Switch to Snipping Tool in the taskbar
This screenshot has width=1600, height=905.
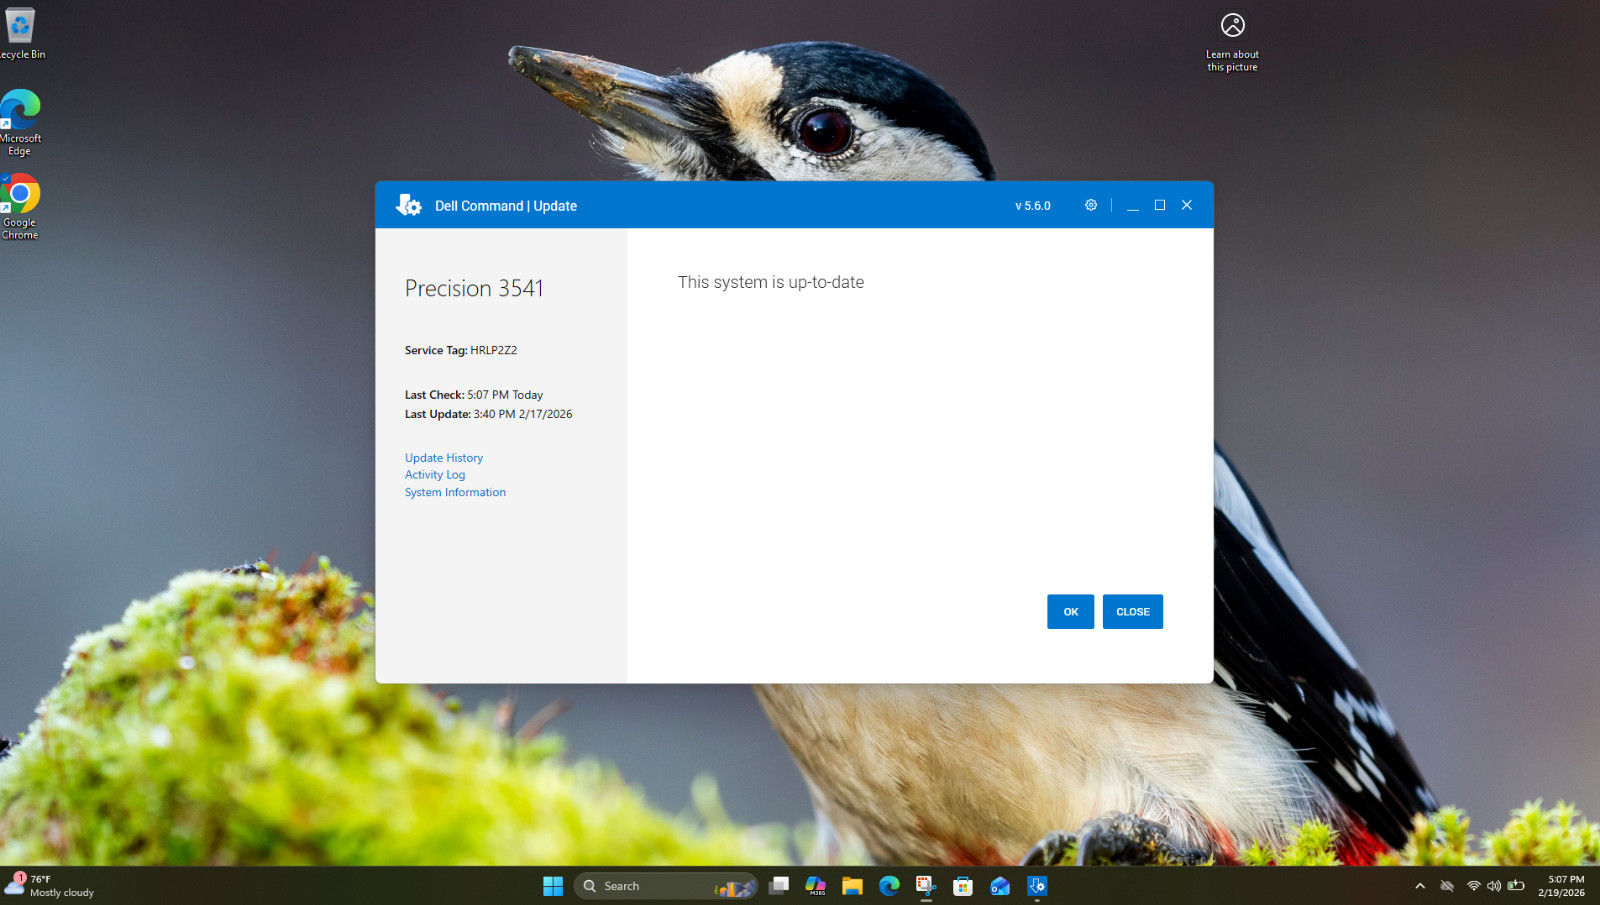tap(926, 886)
